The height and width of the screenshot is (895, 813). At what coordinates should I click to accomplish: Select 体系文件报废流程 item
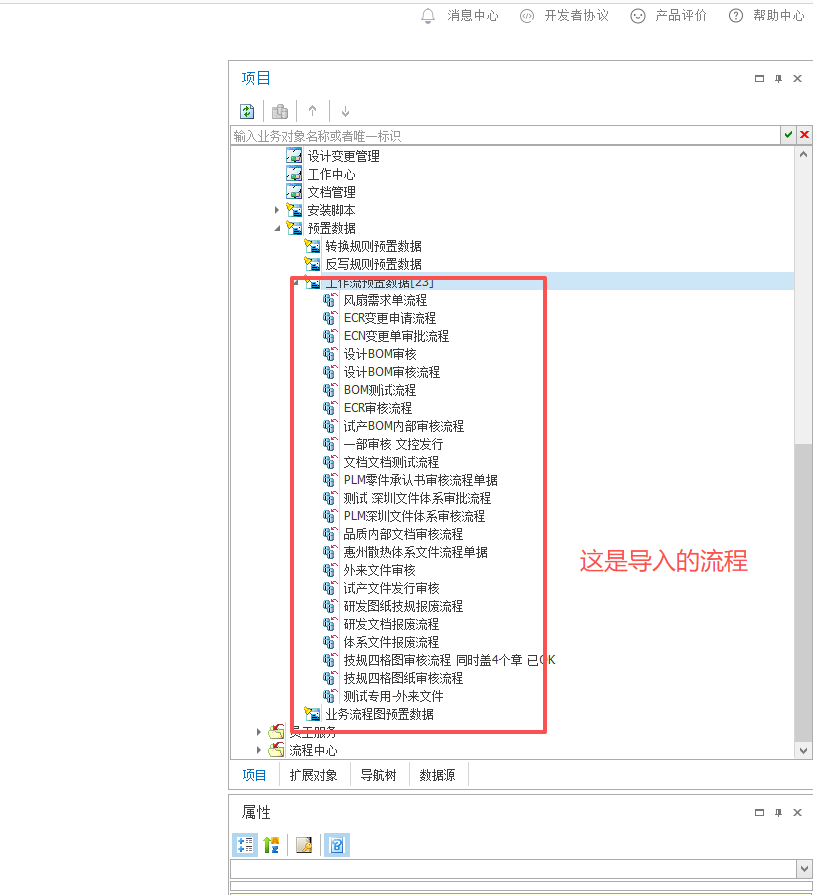coord(391,642)
